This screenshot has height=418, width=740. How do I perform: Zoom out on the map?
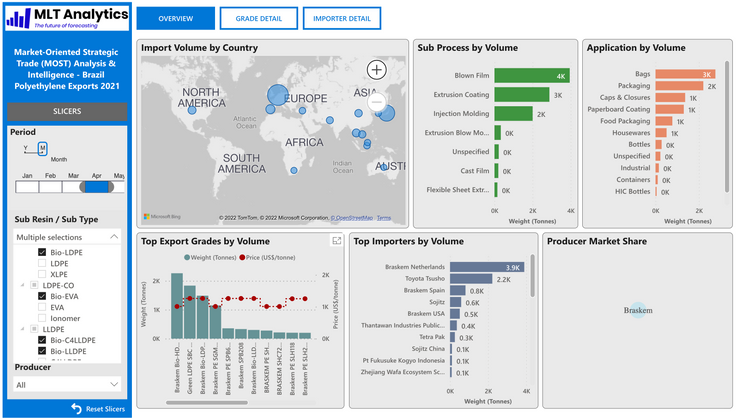point(376,102)
